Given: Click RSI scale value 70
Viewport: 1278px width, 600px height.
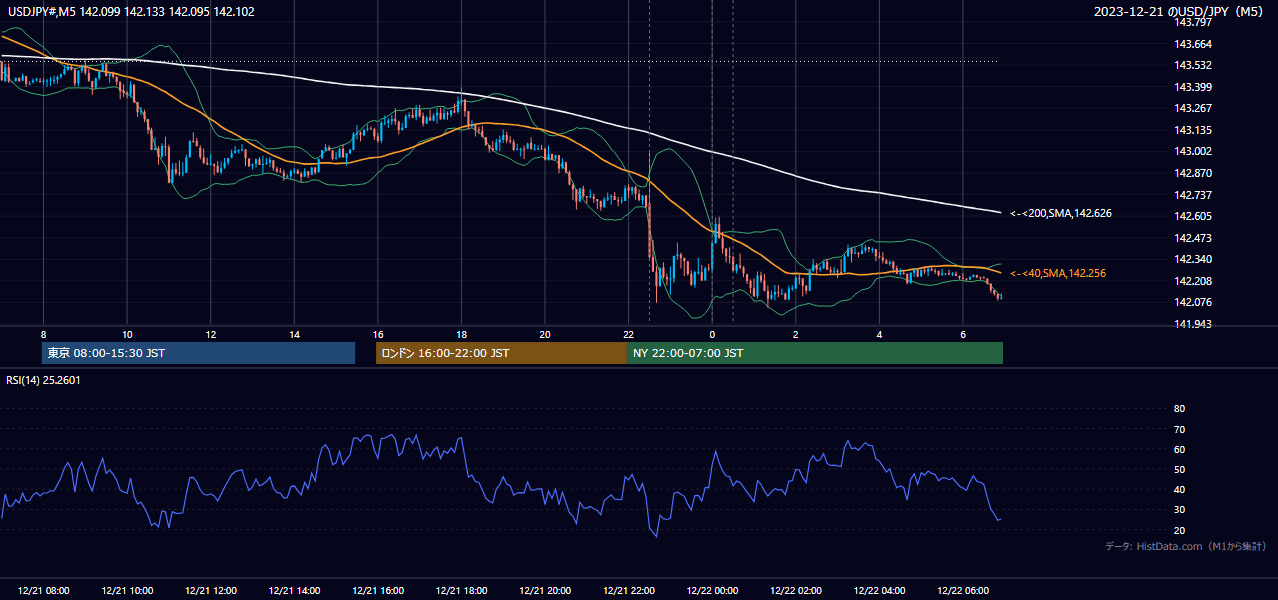Looking at the screenshot, I should click(1179, 429).
